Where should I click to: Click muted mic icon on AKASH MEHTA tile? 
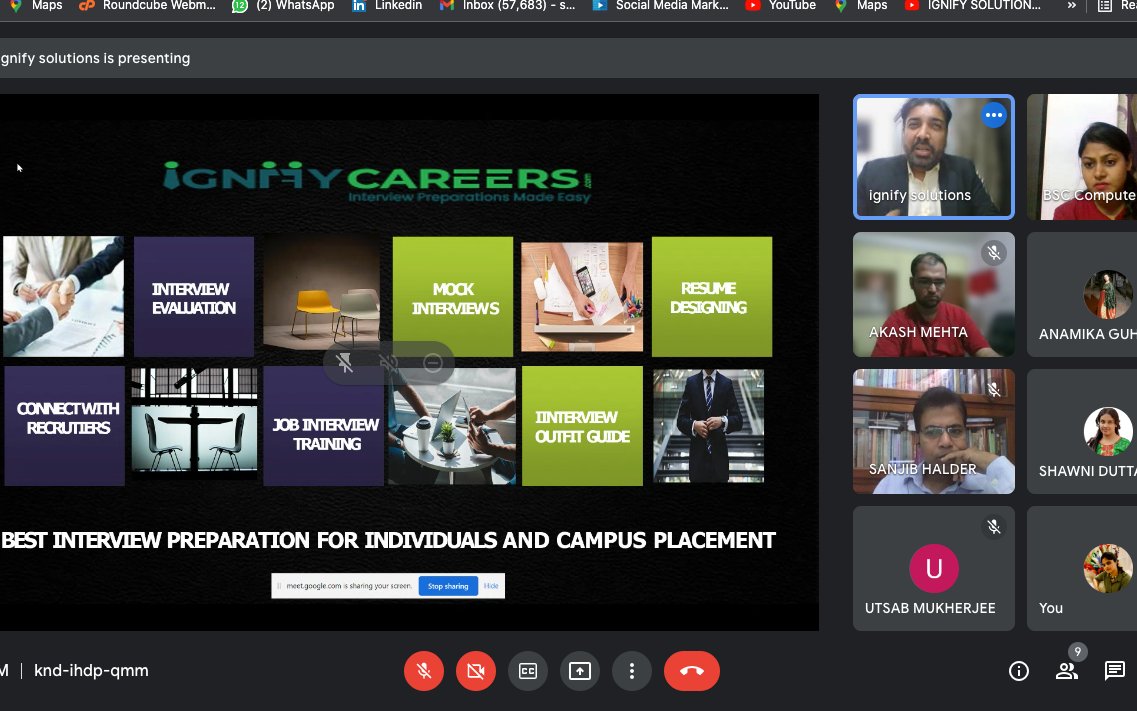pos(993,252)
